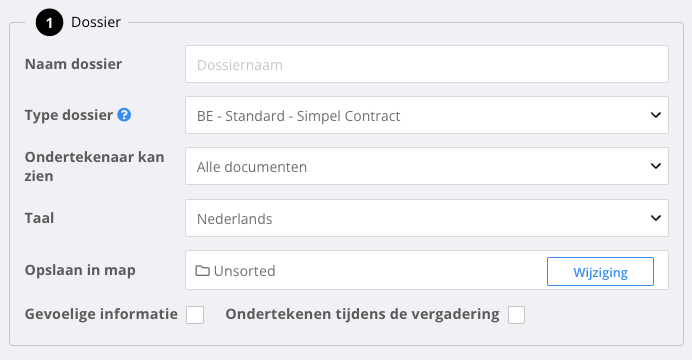
Task: Click the 'Ondertekenen tijdens de vergadering' label text
Action: tap(362, 314)
